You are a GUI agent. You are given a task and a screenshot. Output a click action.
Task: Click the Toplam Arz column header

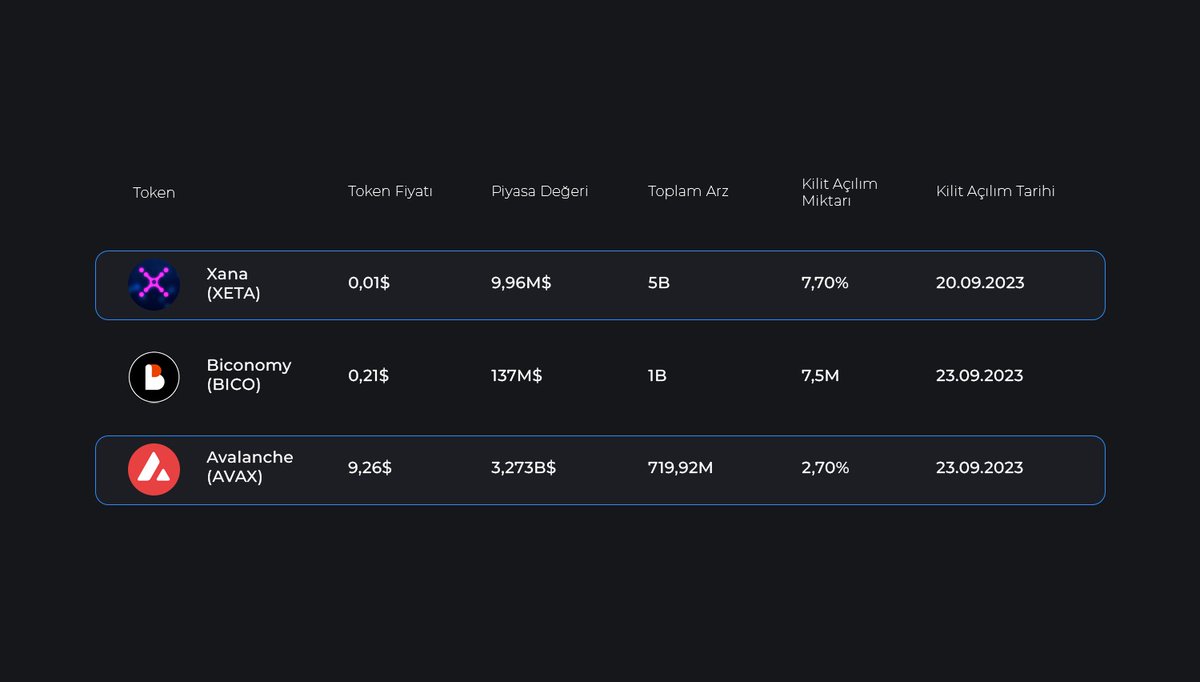coord(688,191)
